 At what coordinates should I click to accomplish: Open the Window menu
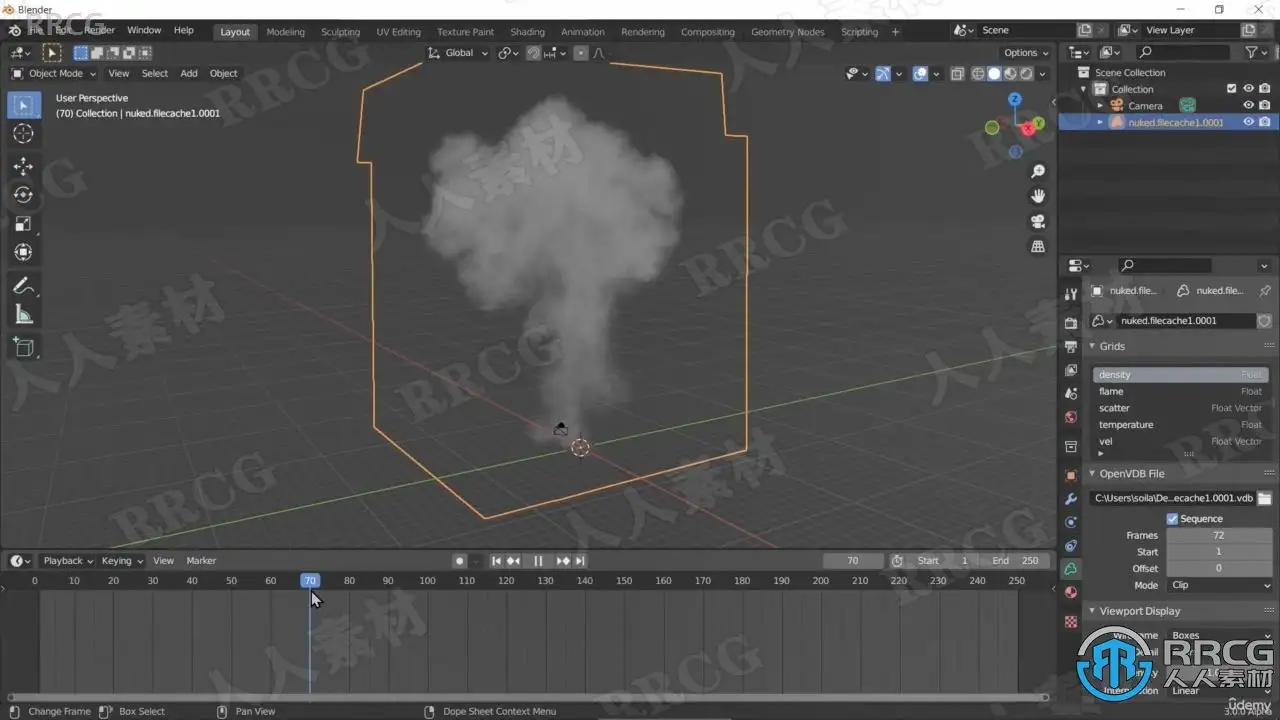point(144,31)
